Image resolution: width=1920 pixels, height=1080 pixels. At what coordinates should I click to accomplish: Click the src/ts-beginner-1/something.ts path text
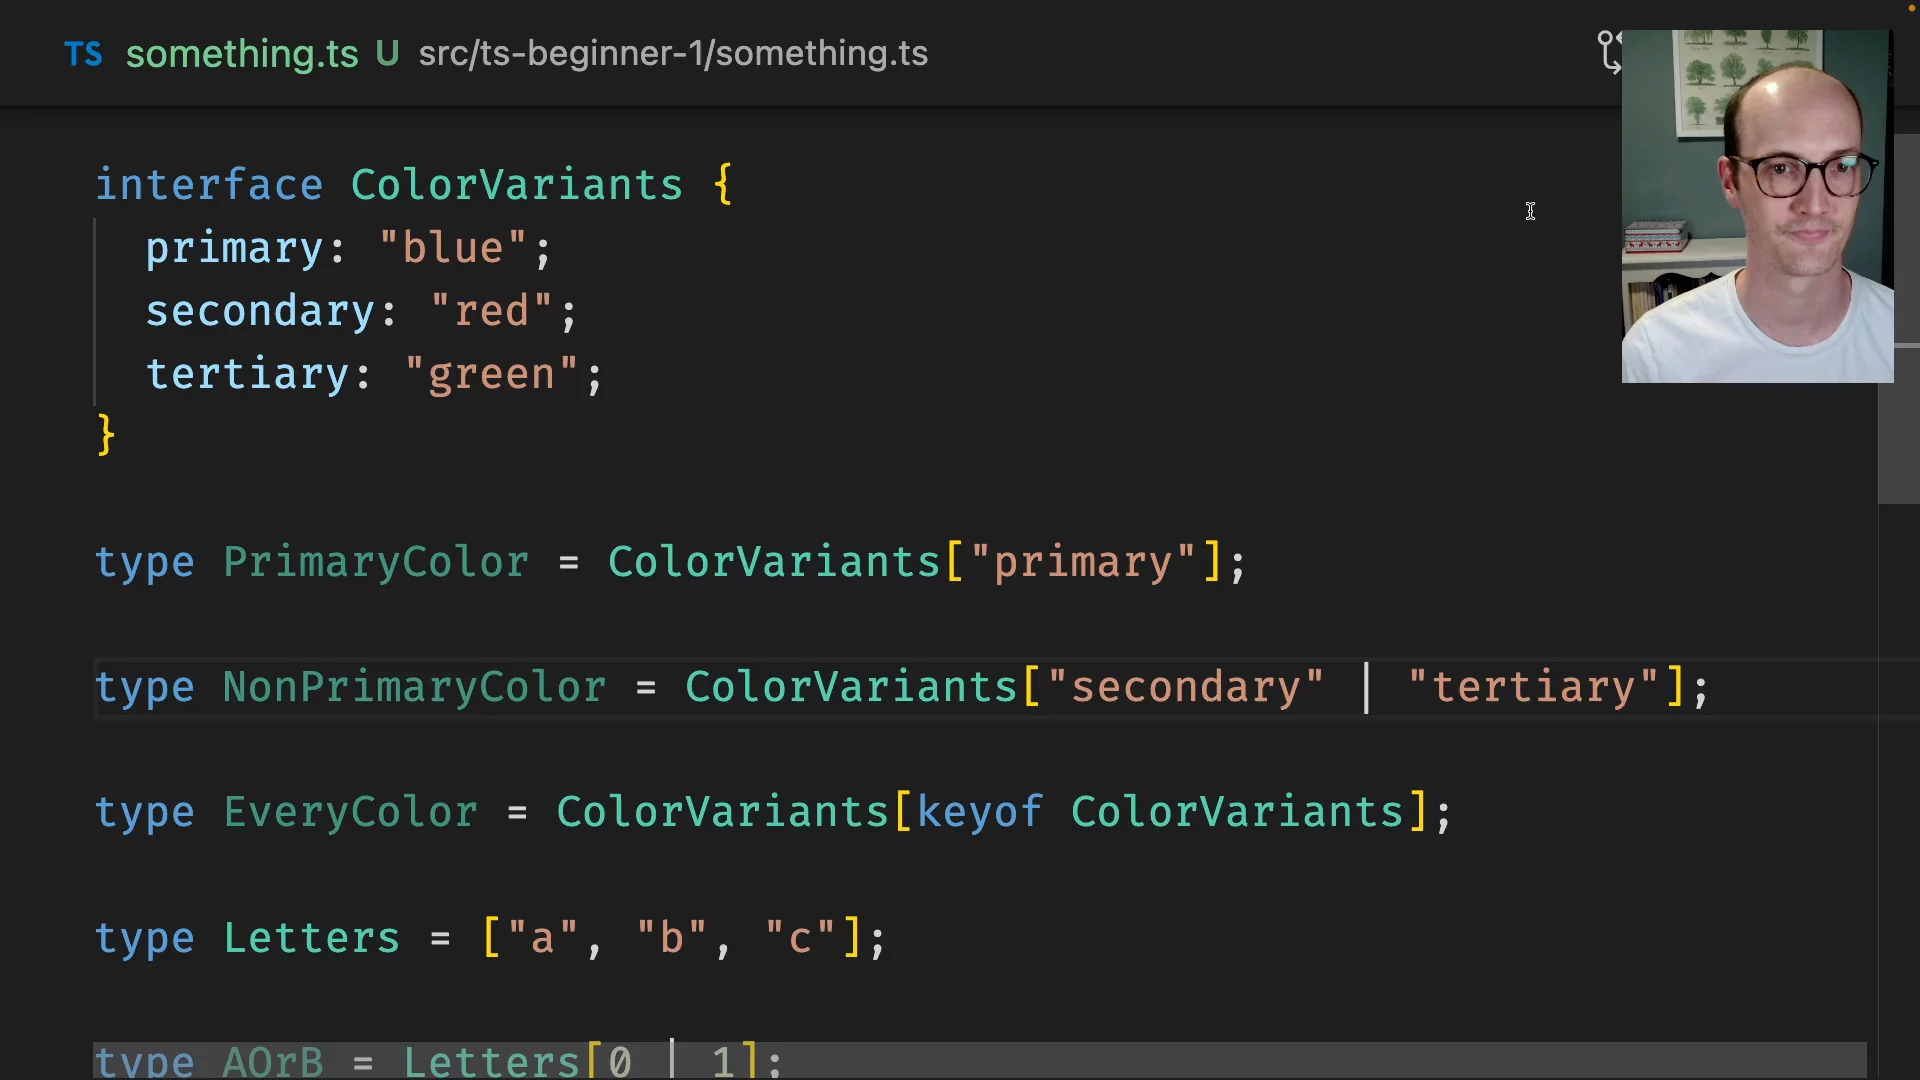point(673,53)
